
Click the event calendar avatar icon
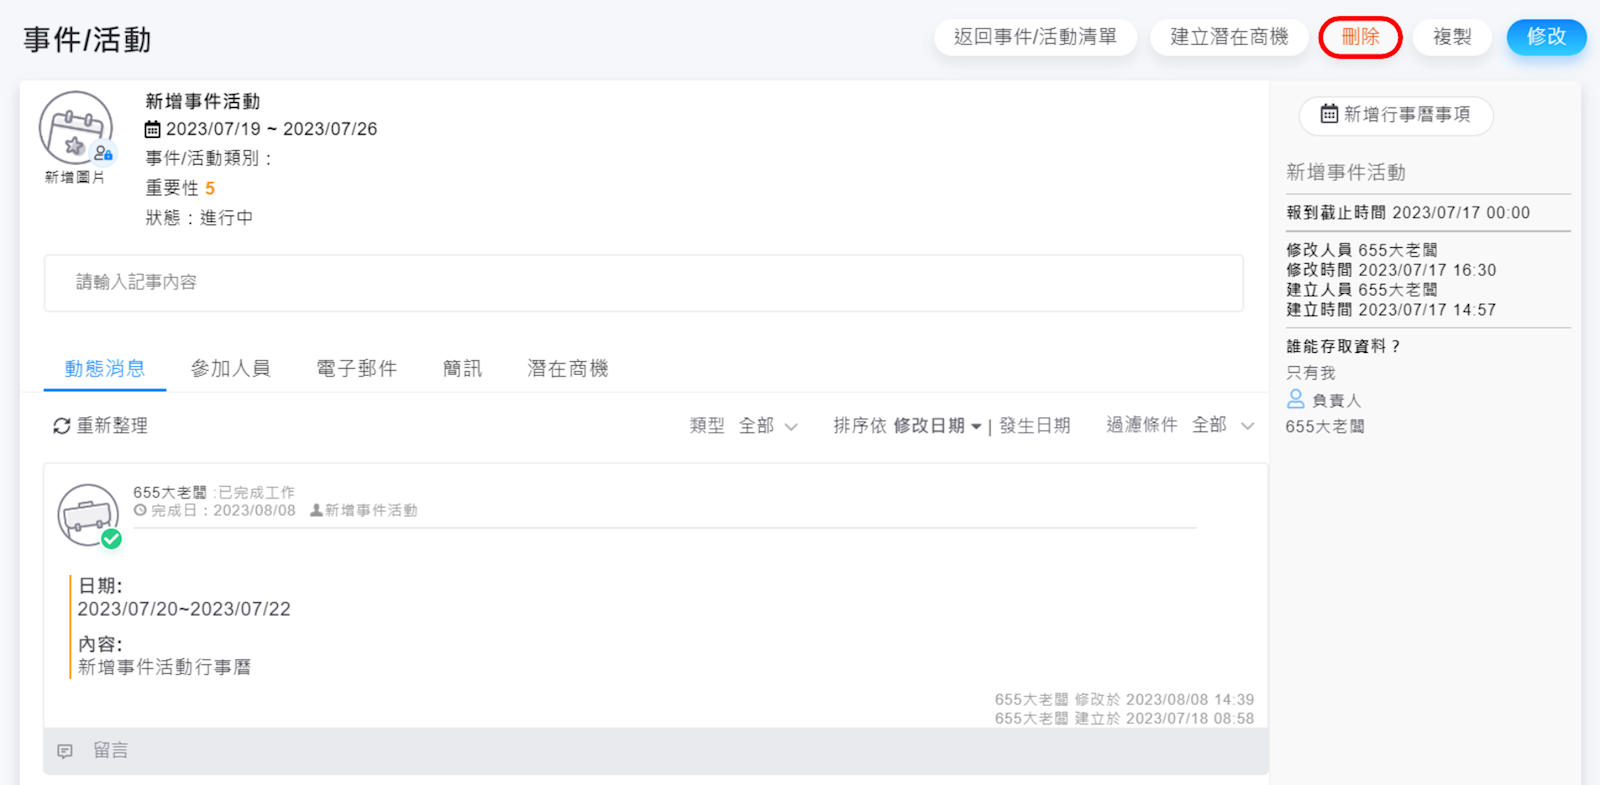tap(75, 128)
